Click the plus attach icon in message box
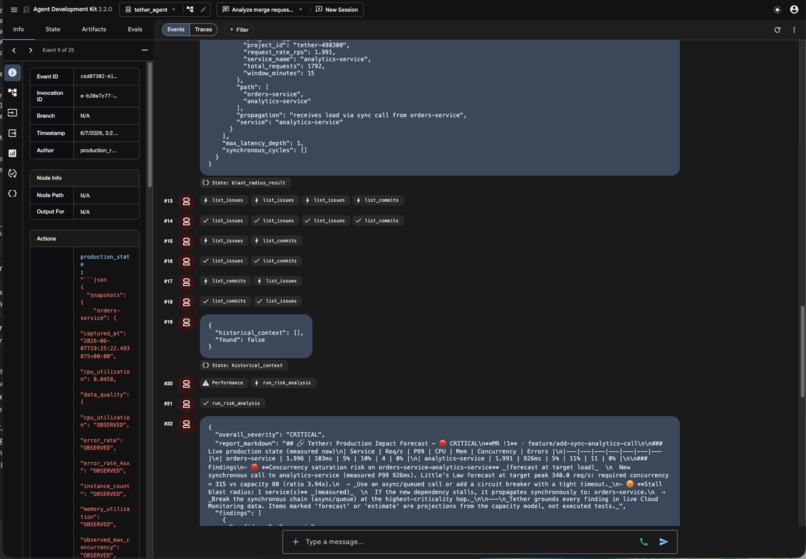Image resolution: width=806 pixels, height=559 pixels. tap(296, 542)
